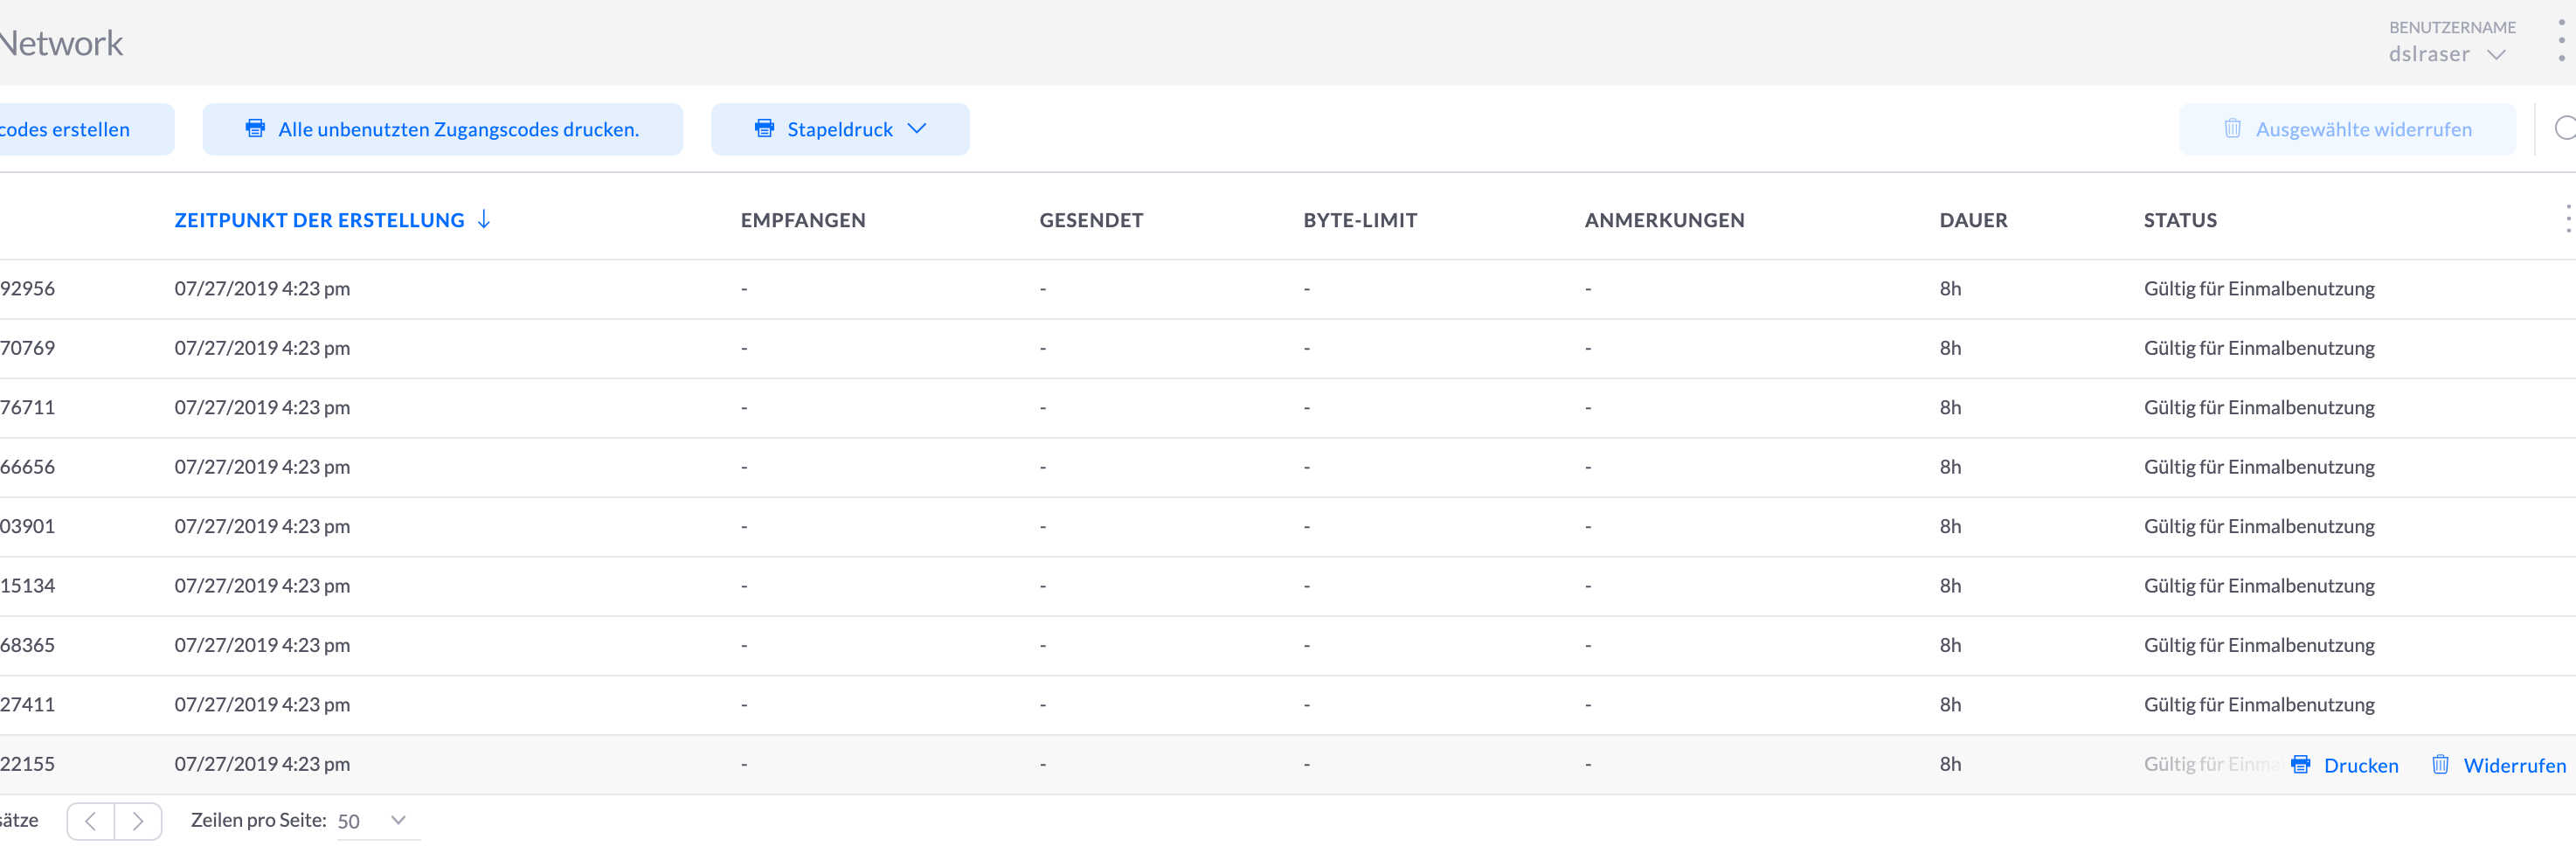Screen dimensions: 2576x860
Task: Sort by the Dauer column header
Action: 1973,220
